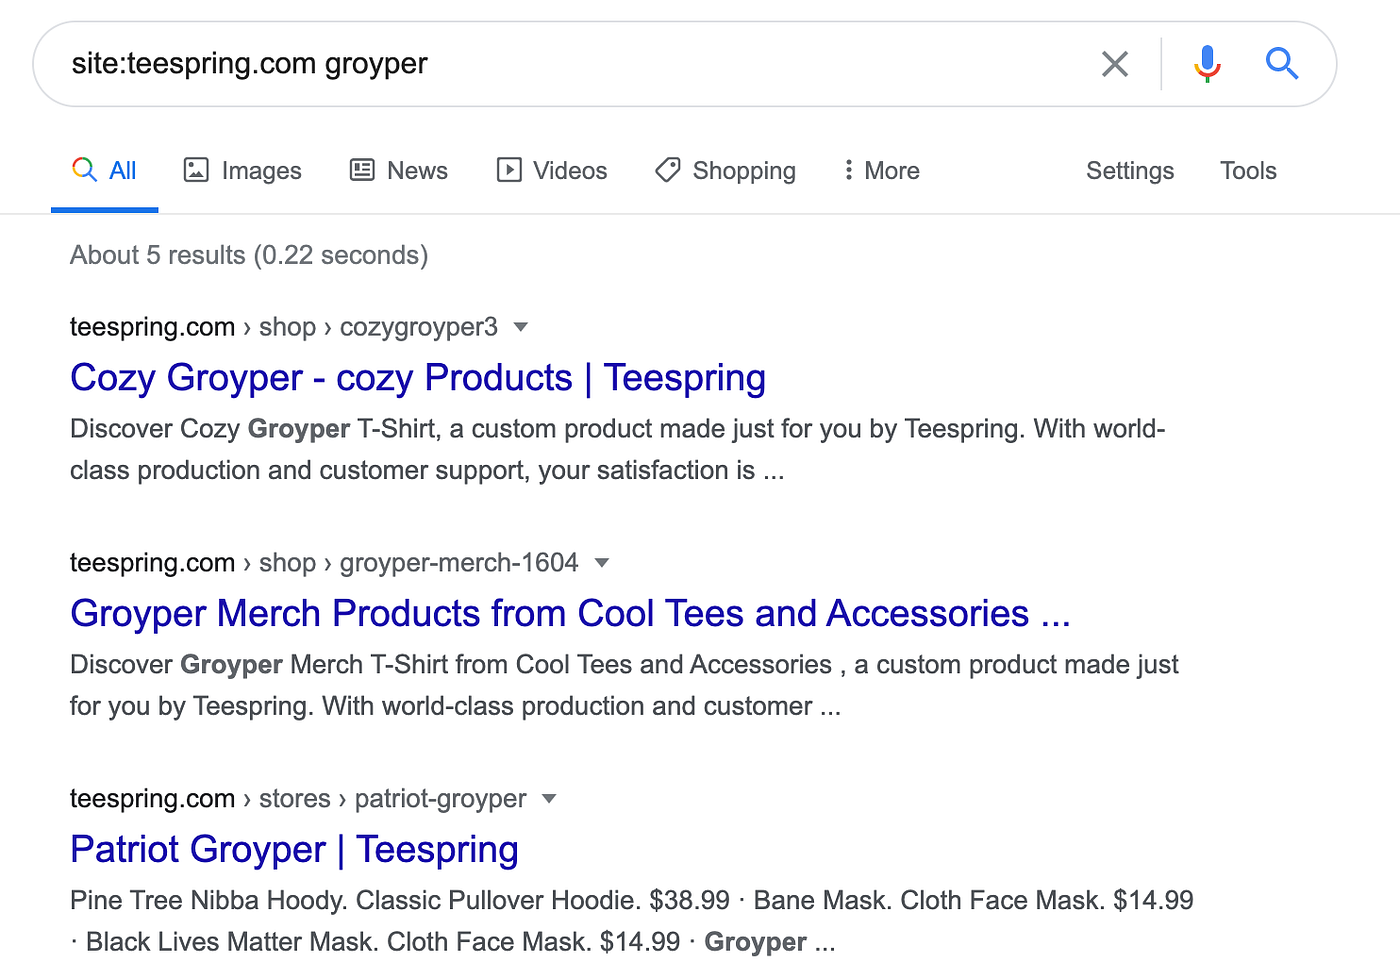Open the Patriot Groyper | Teespring link
Viewport: 1400px width, 975px height.
click(x=294, y=850)
